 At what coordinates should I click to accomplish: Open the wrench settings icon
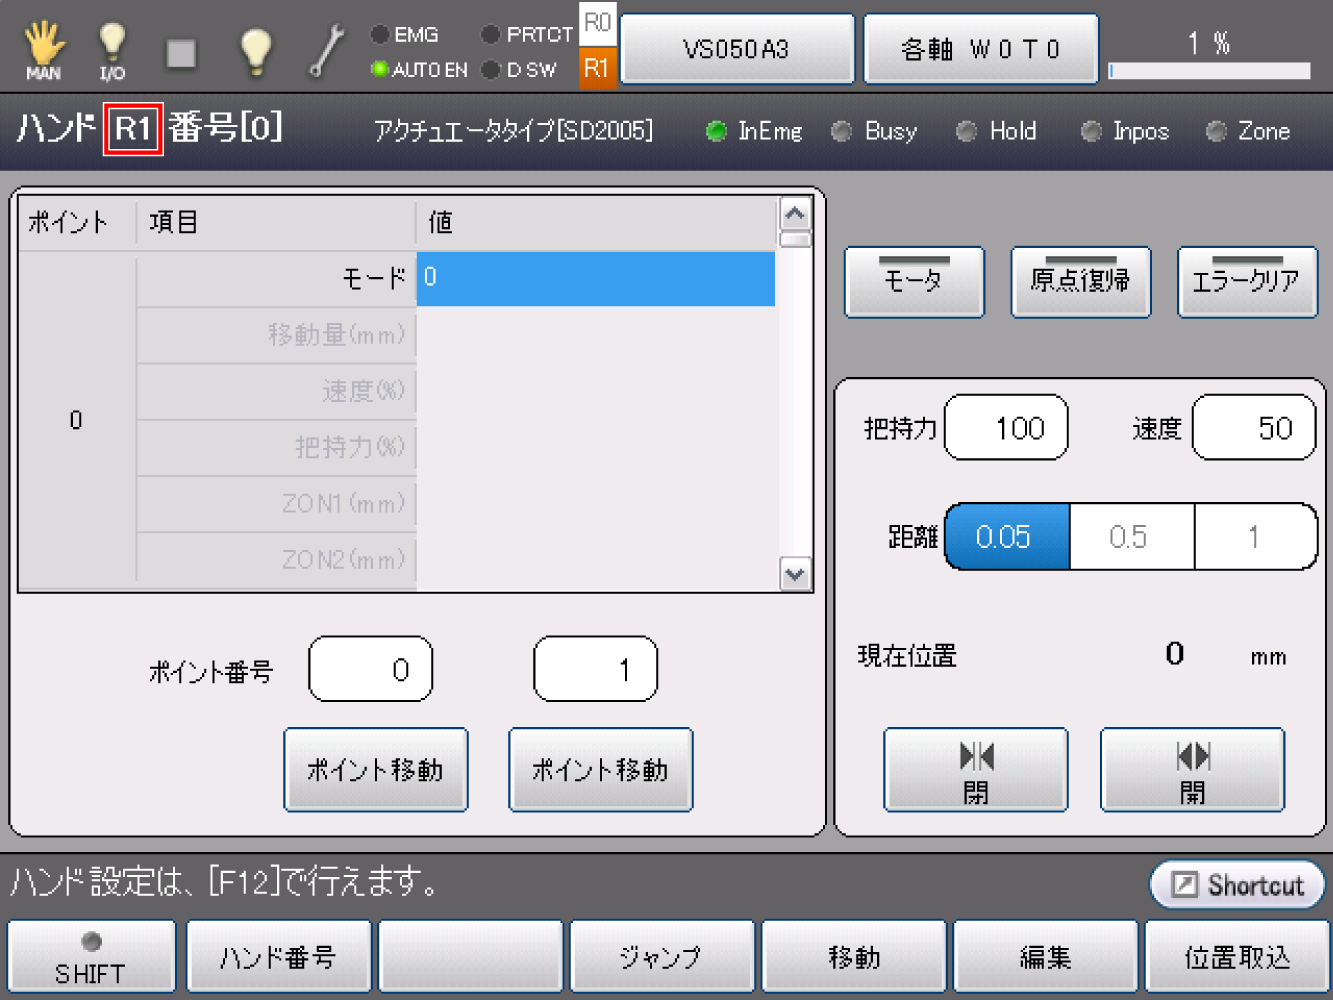tap(326, 51)
